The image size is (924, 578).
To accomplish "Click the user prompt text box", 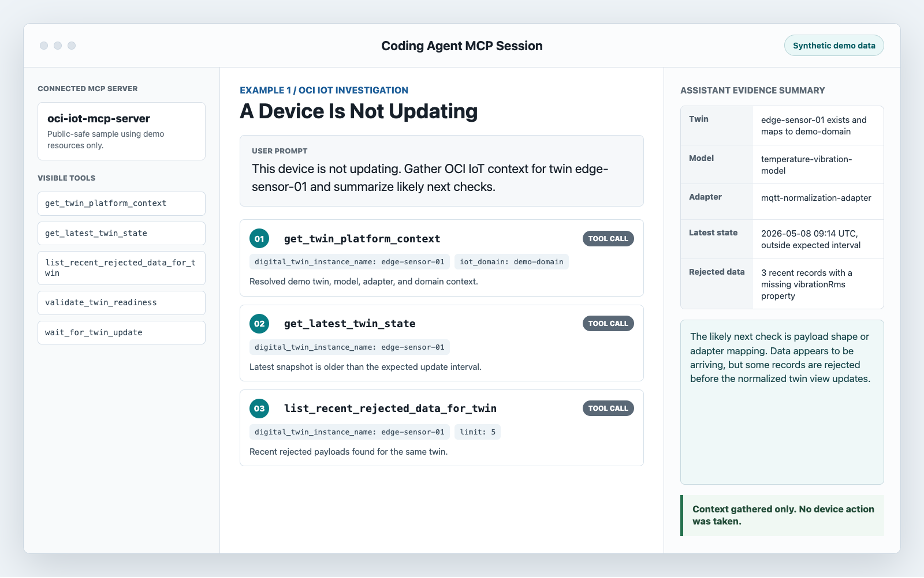I will click(441, 171).
